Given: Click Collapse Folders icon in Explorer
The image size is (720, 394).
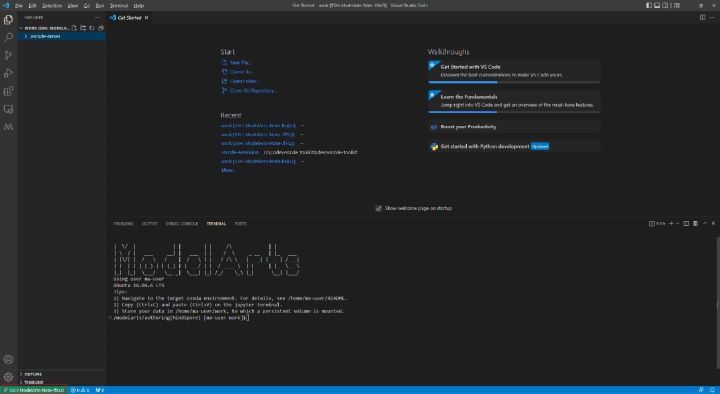Looking at the screenshot, I should point(101,28).
